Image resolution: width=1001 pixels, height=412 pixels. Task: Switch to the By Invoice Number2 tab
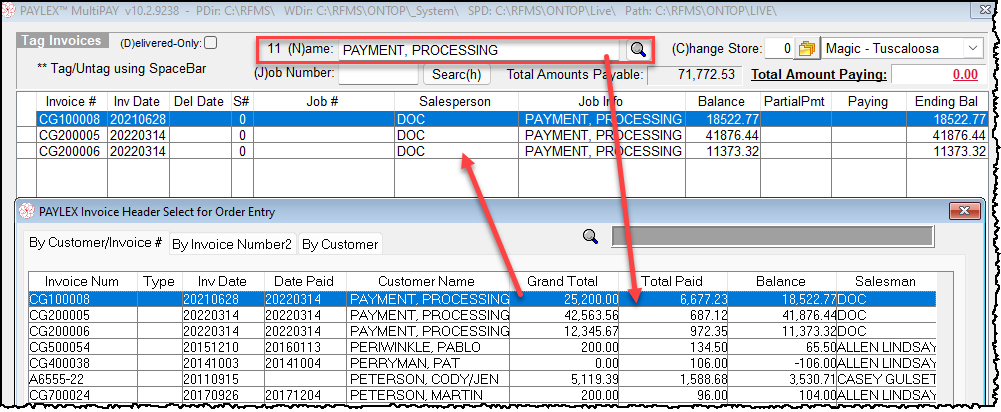point(231,244)
